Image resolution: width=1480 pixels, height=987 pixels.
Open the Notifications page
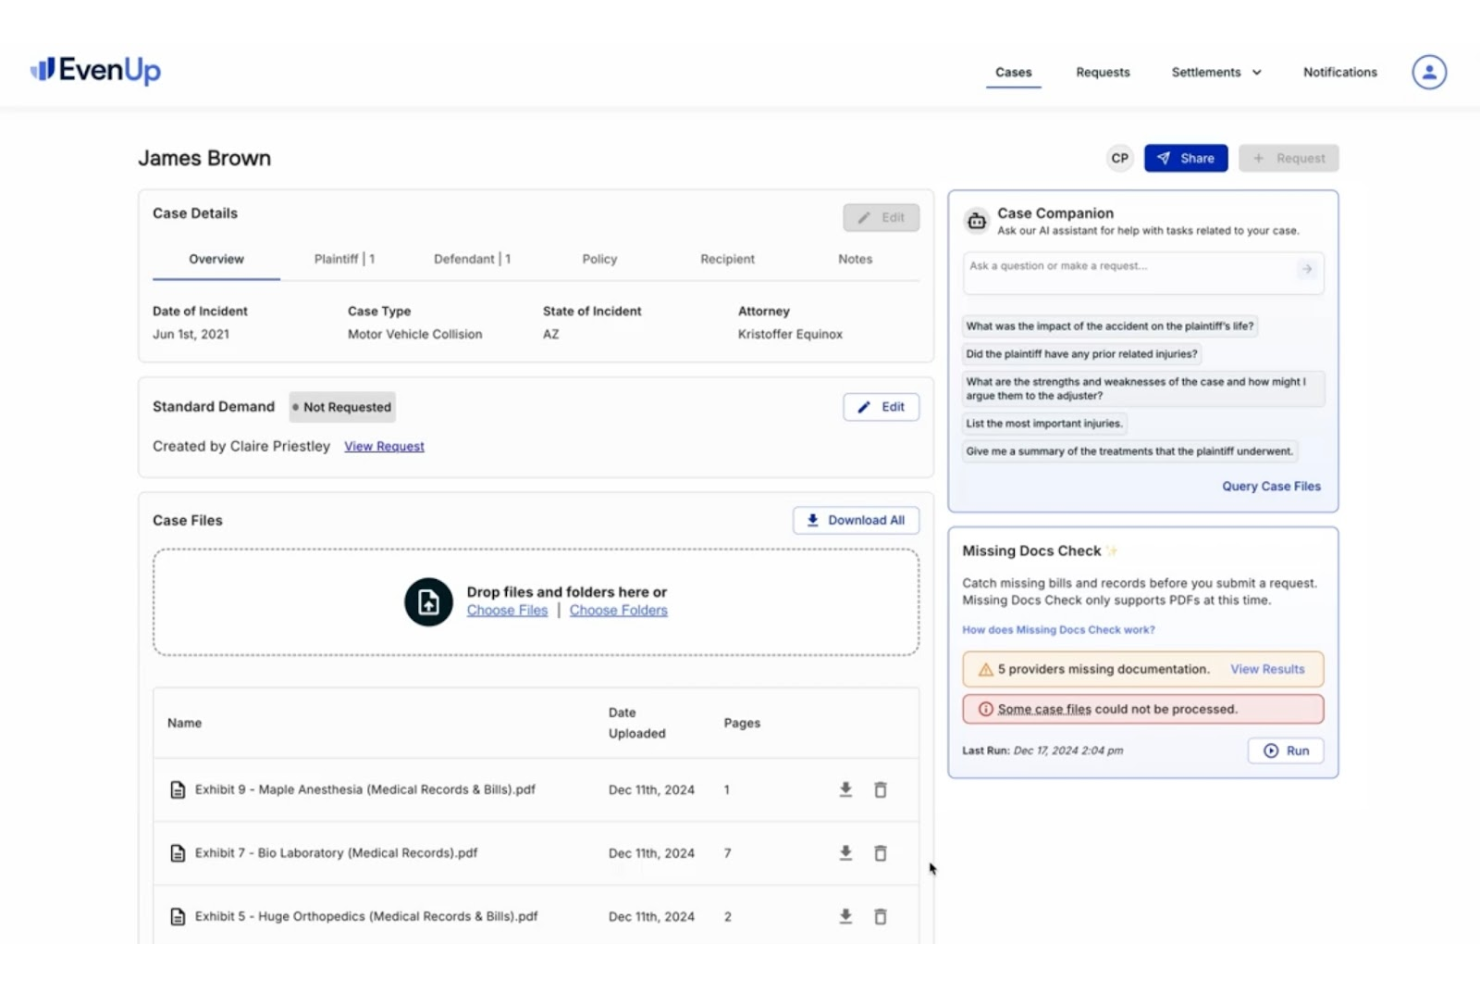(1340, 72)
